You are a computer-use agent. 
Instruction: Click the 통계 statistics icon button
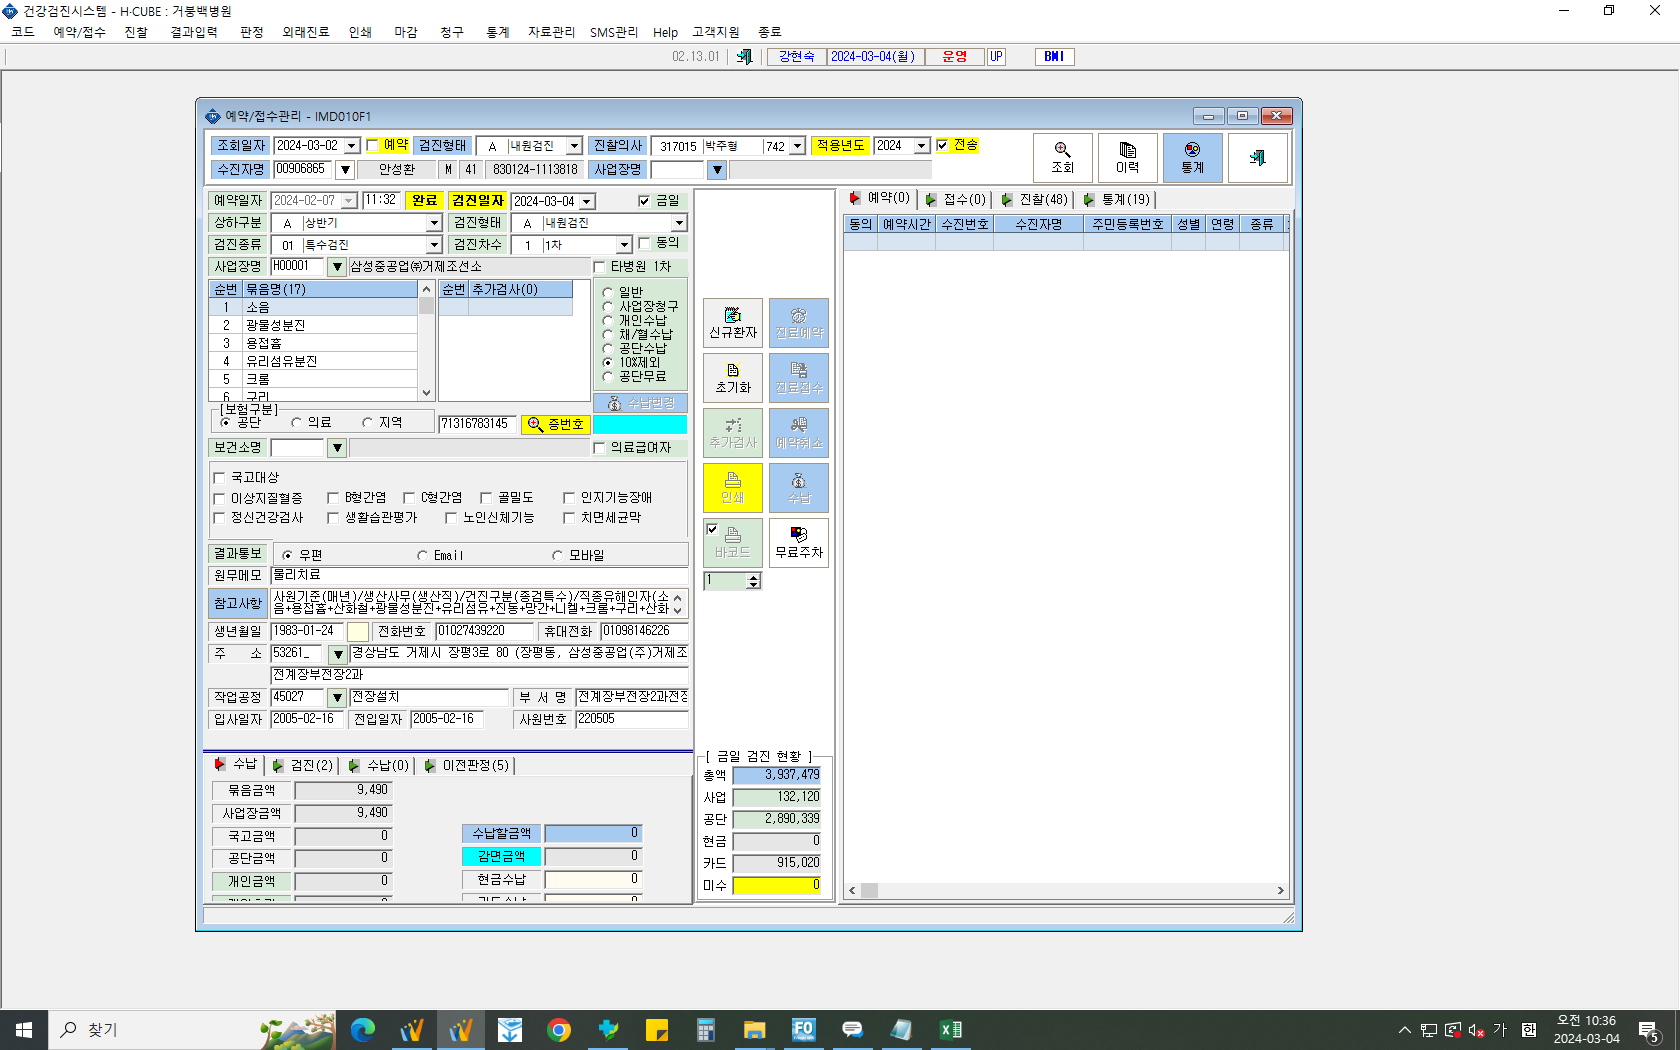click(x=1192, y=158)
